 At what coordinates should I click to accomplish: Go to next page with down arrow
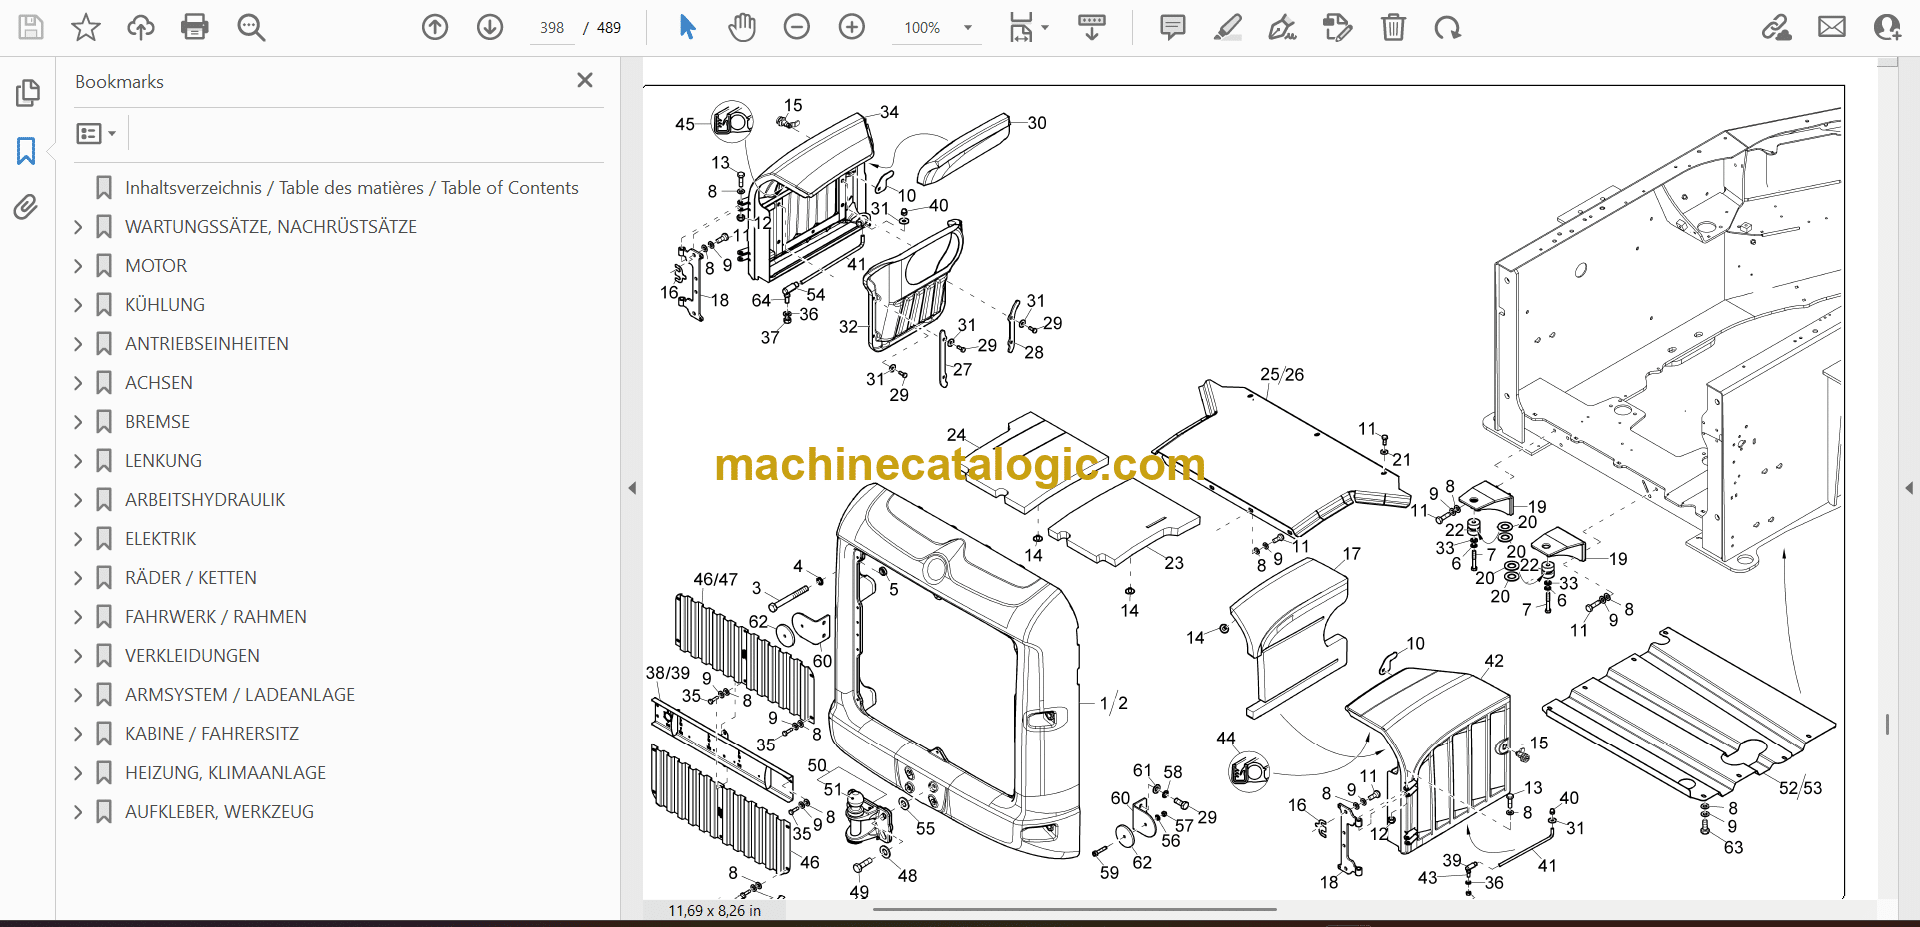pos(490,27)
